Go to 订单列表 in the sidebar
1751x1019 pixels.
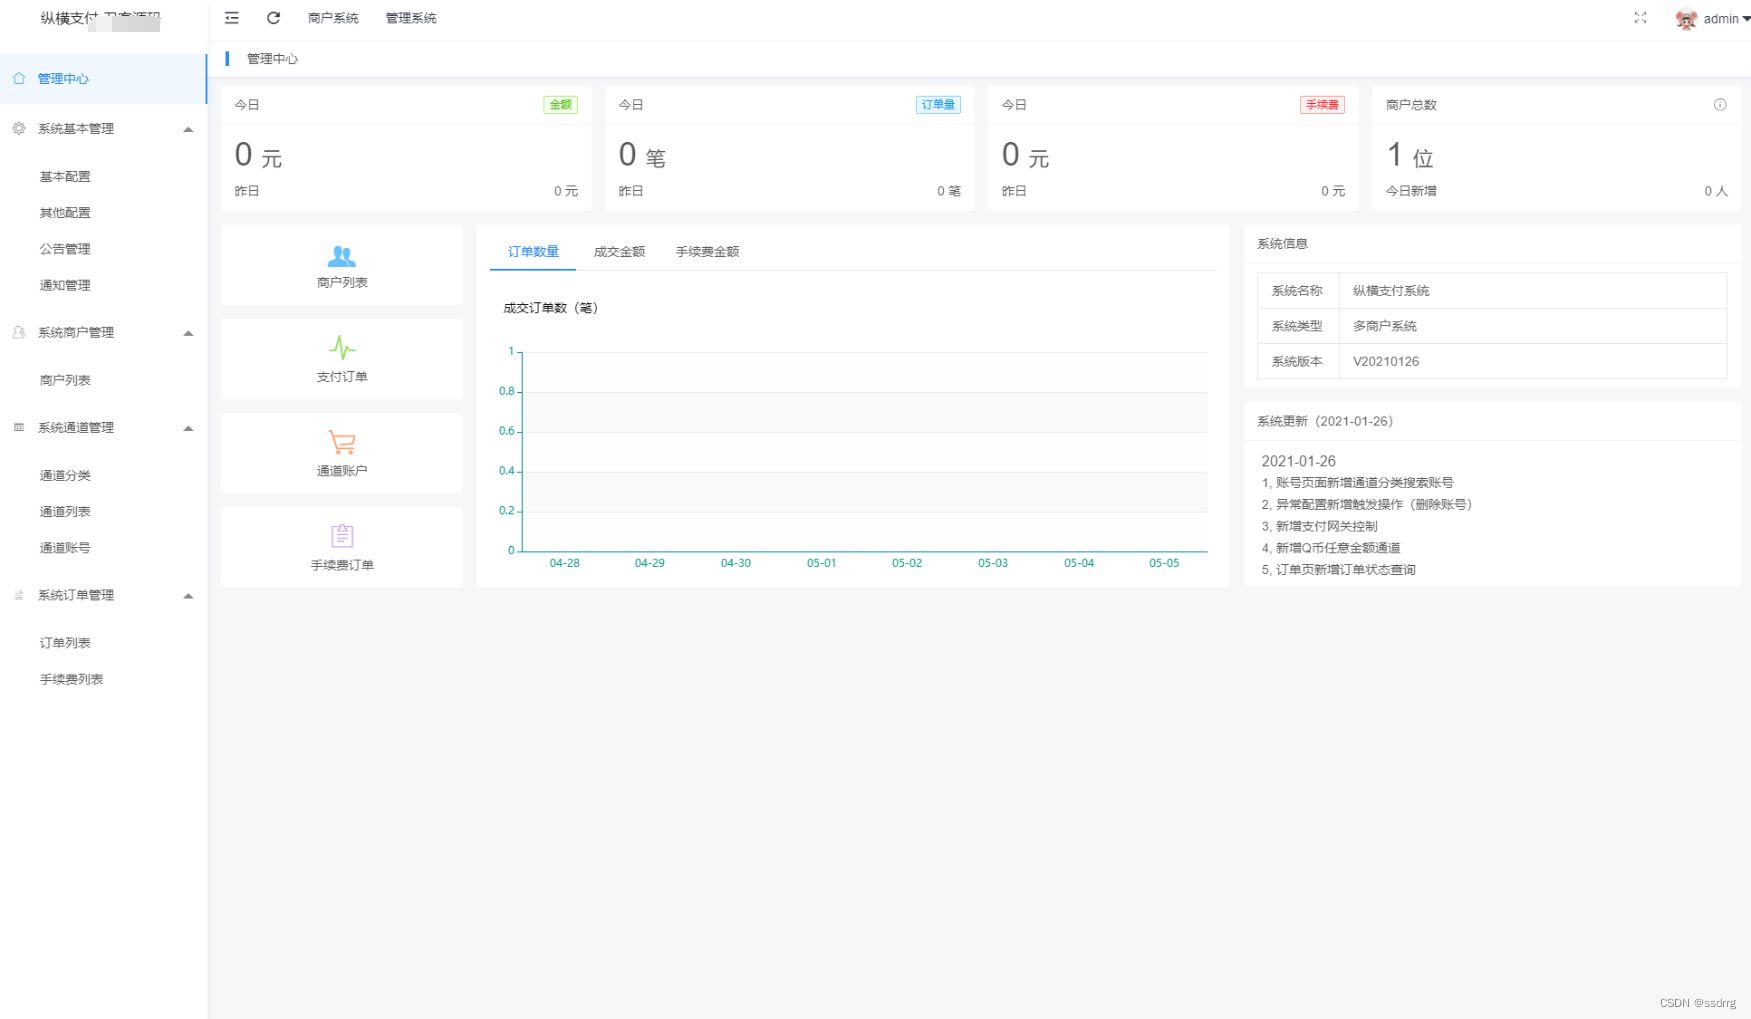pyautogui.click(x=65, y=643)
